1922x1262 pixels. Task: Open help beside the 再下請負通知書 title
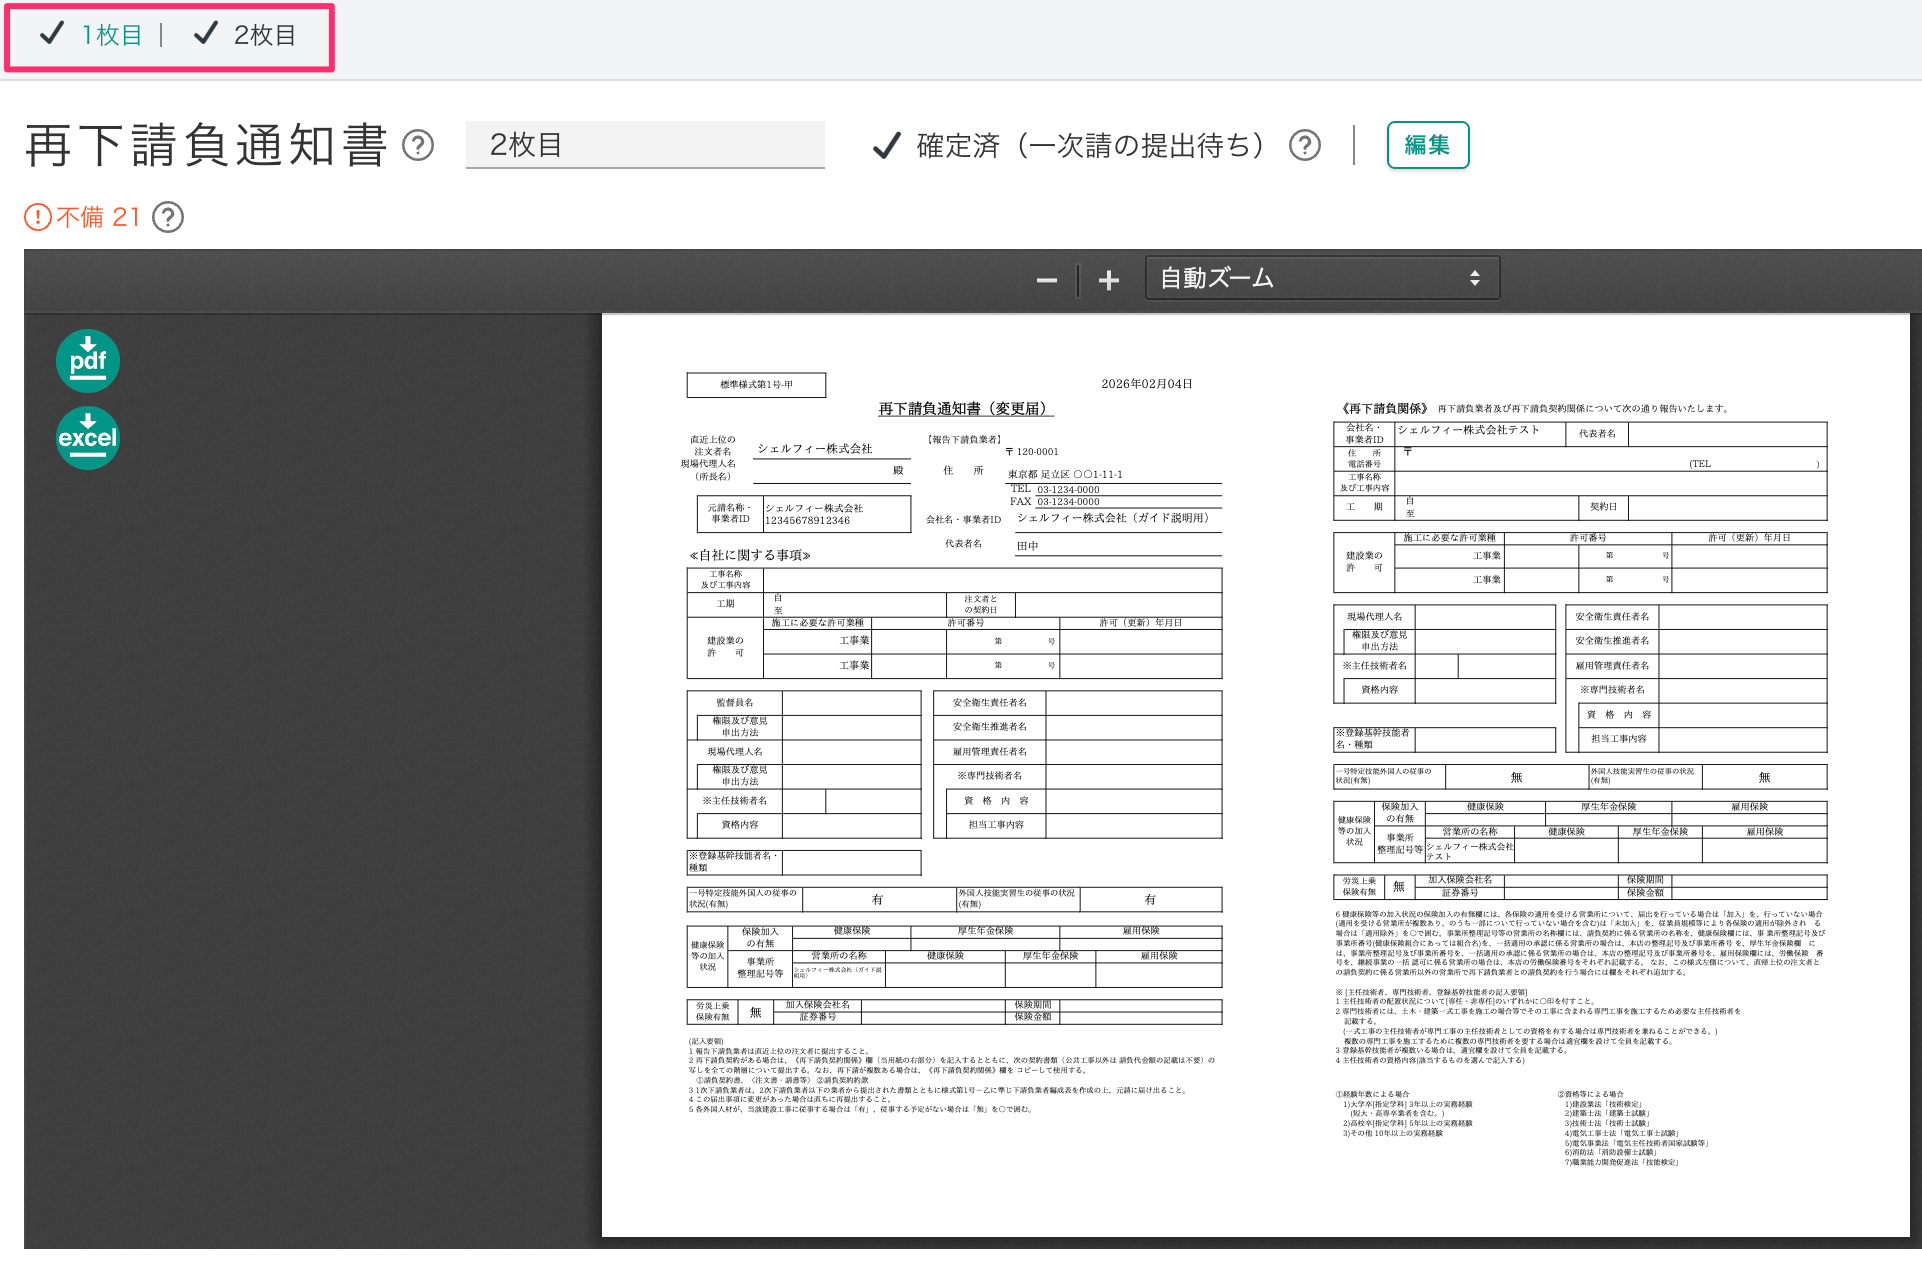tap(420, 146)
